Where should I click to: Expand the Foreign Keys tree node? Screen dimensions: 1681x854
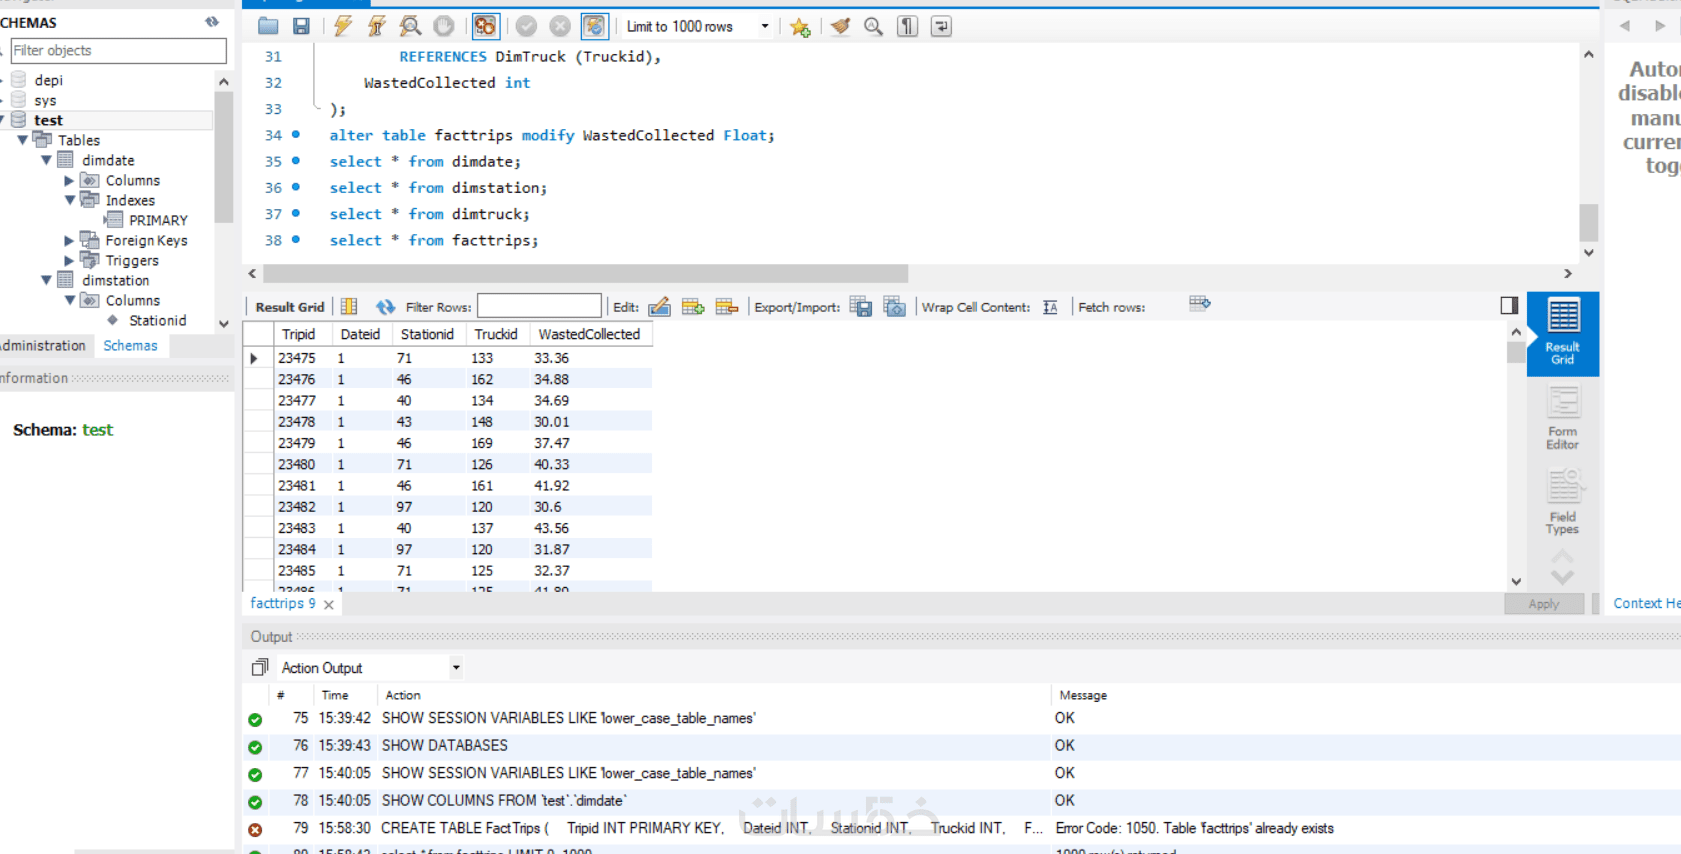coord(69,240)
